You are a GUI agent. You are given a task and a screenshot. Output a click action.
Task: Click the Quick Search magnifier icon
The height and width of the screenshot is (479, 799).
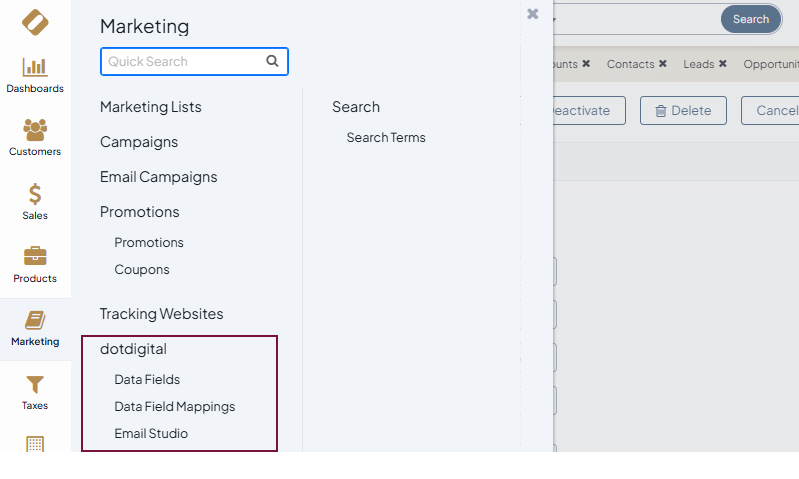coord(272,61)
